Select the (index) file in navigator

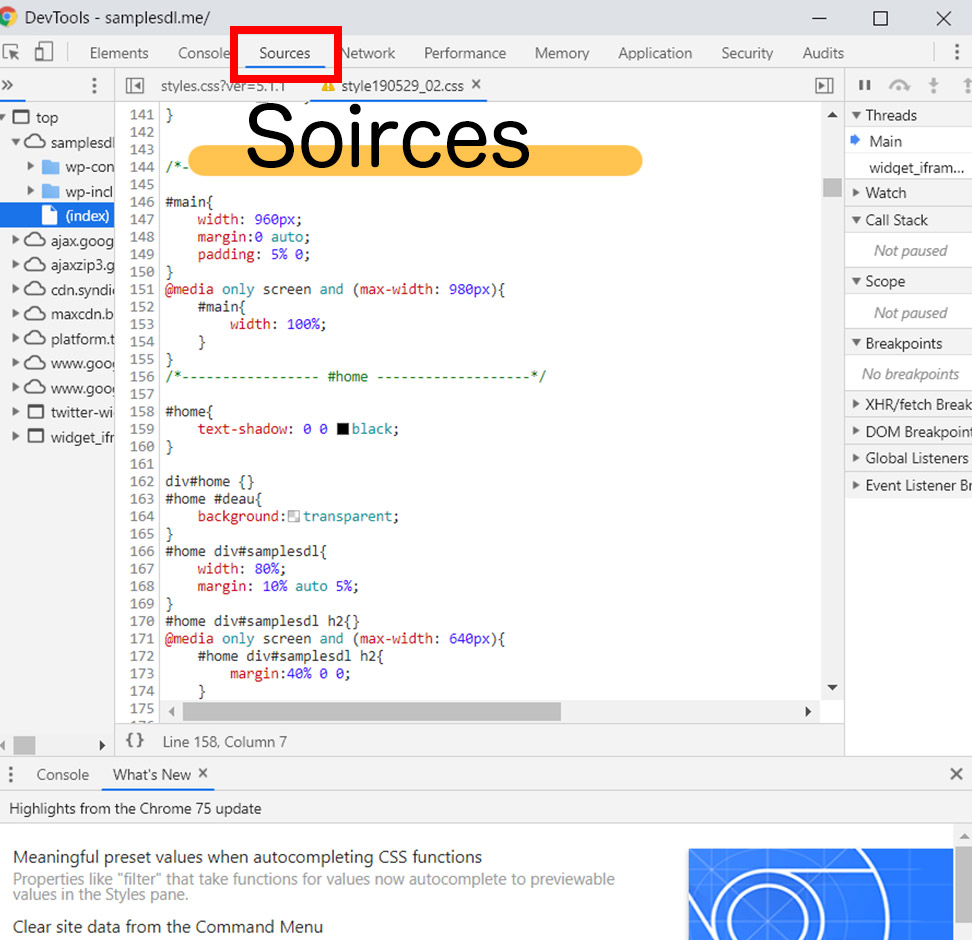click(x=87, y=215)
